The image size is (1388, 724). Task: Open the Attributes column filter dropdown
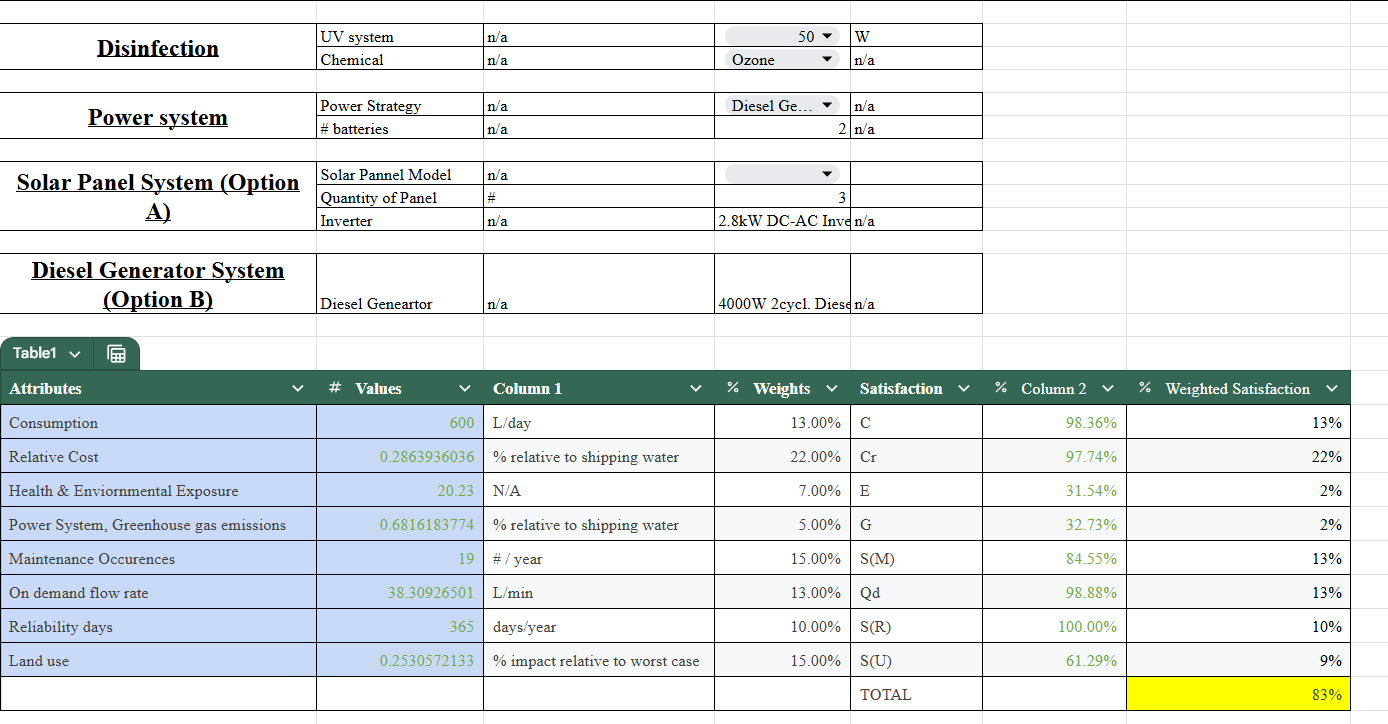tap(297, 388)
